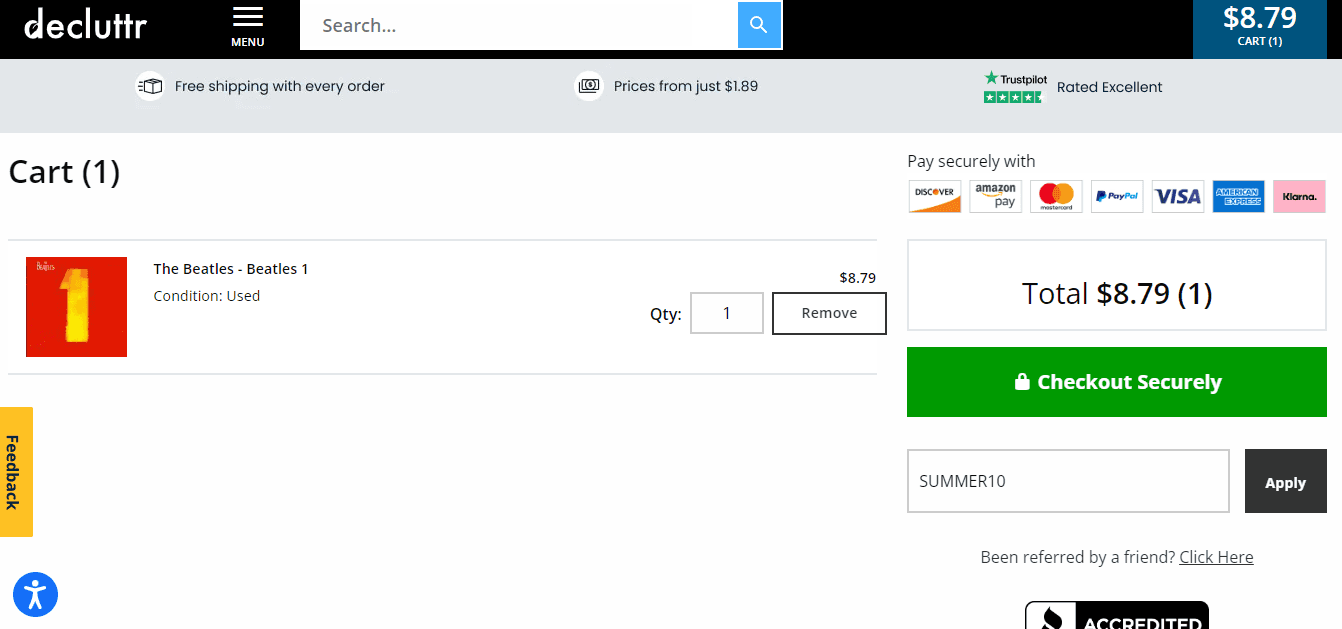Click the Mastercard payment icon

click(x=1056, y=196)
